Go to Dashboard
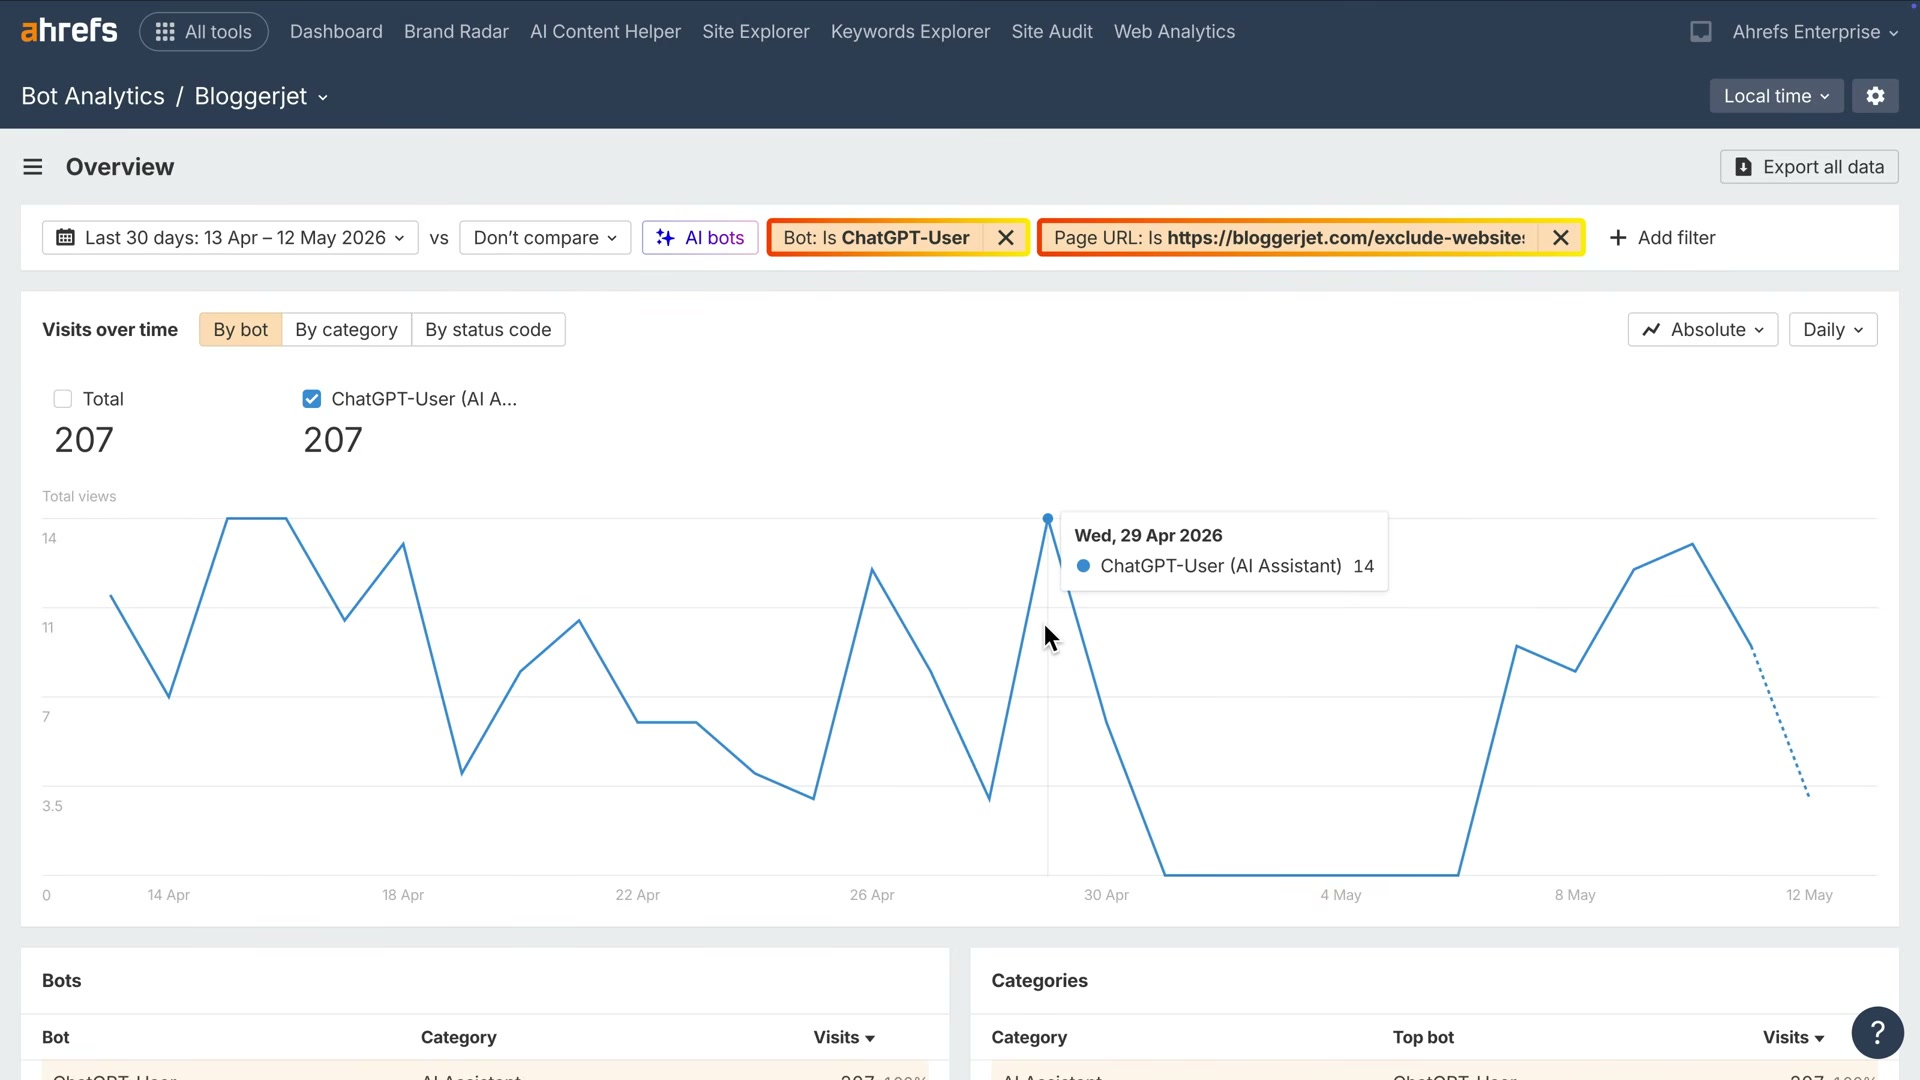This screenshot has width=1920, height=1080. 336,32
